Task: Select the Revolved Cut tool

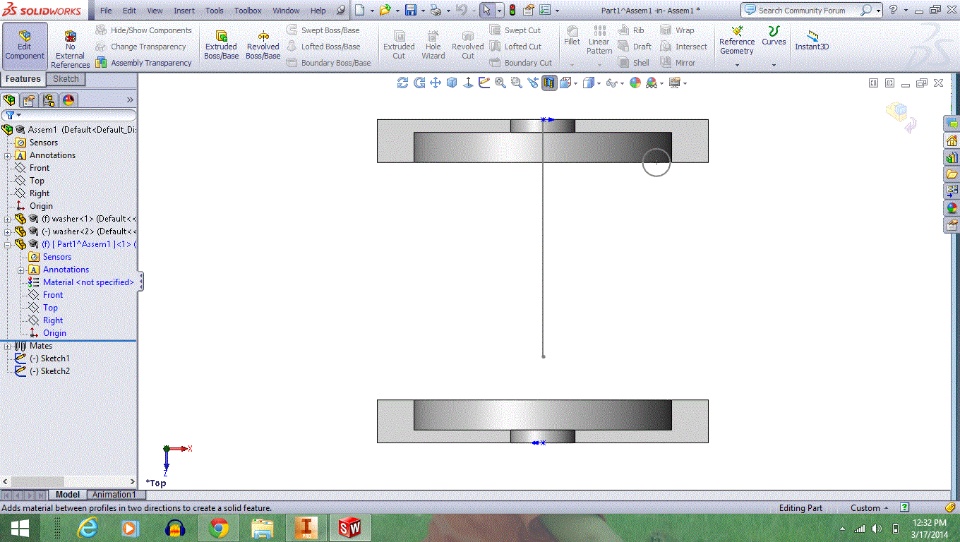Action: click(x=467, y=45)
